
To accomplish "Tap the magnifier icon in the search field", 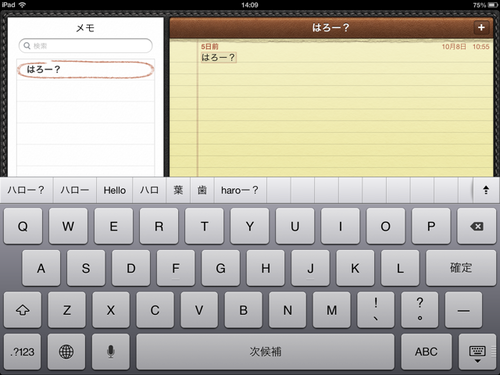I will point(27,46).
